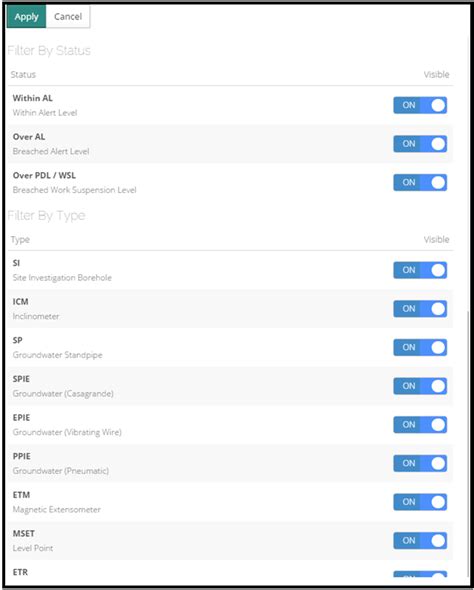This screenshot has height=590, width=474.
Task: Toggle Within AL visibility switch
Action: click(420, 105)
